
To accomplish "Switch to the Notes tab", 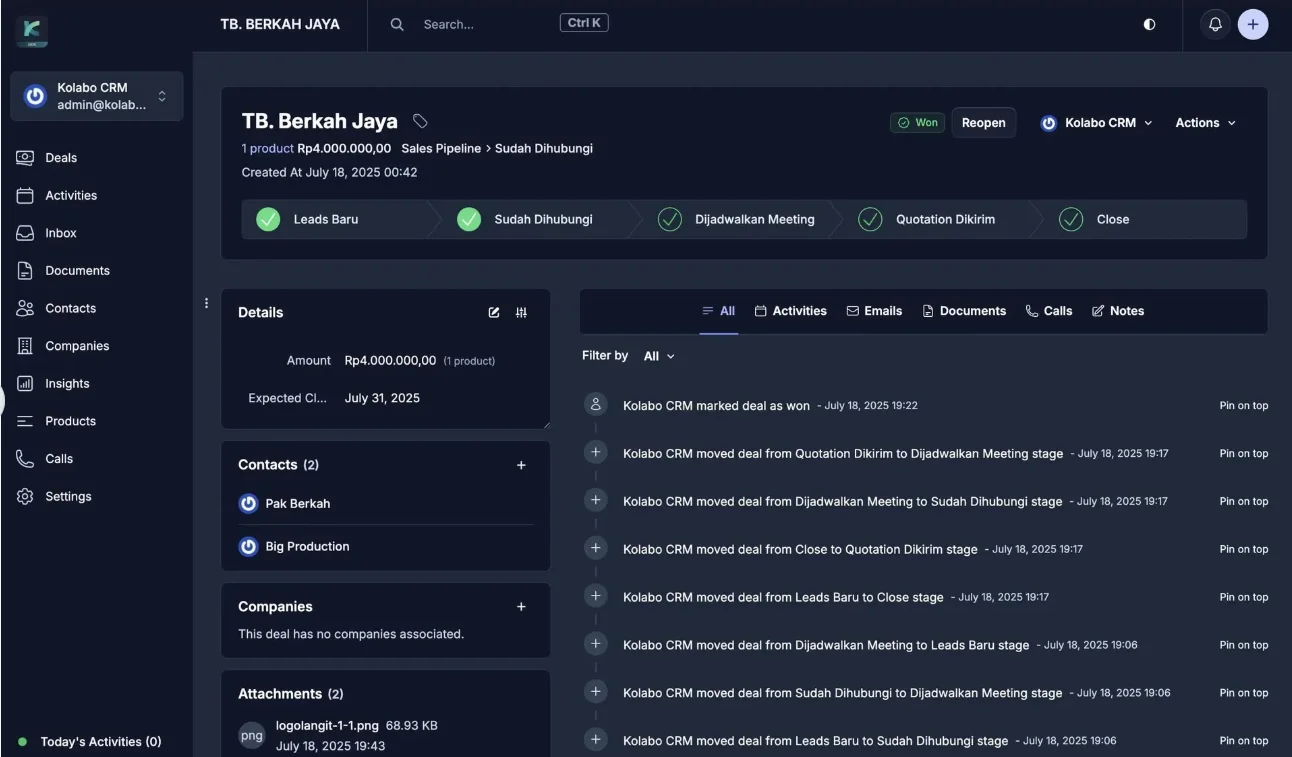I will (1117, 311).
